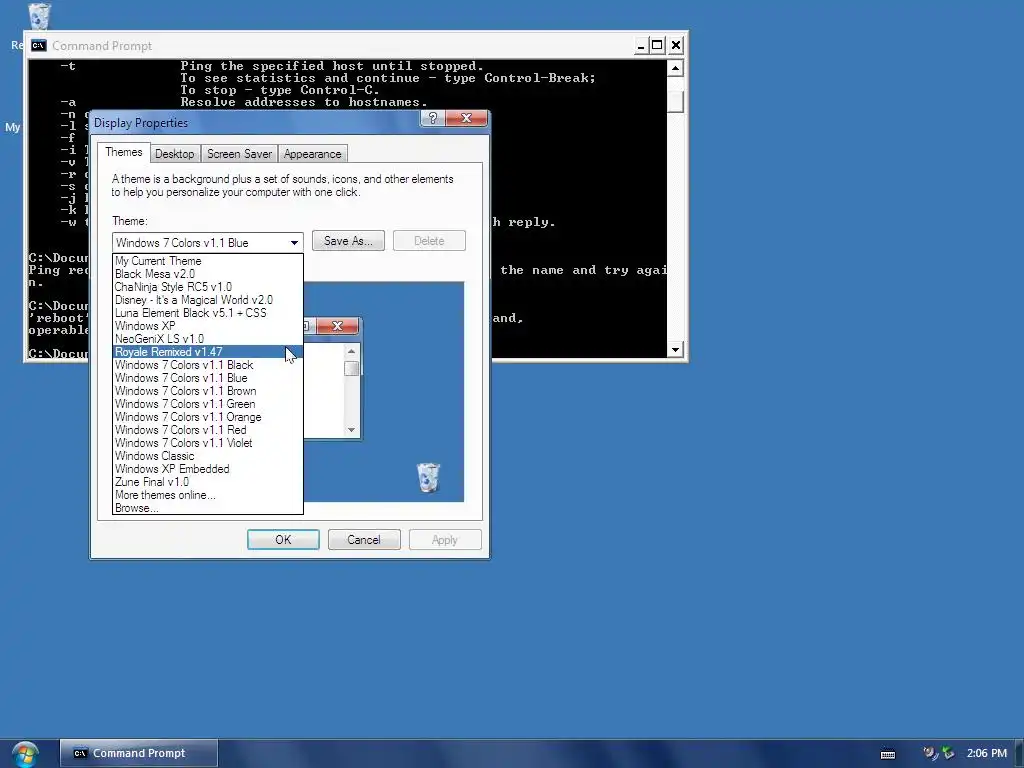Open the Windows Start orb
This screenshot has height=768, width=1024.
point(25,754)
